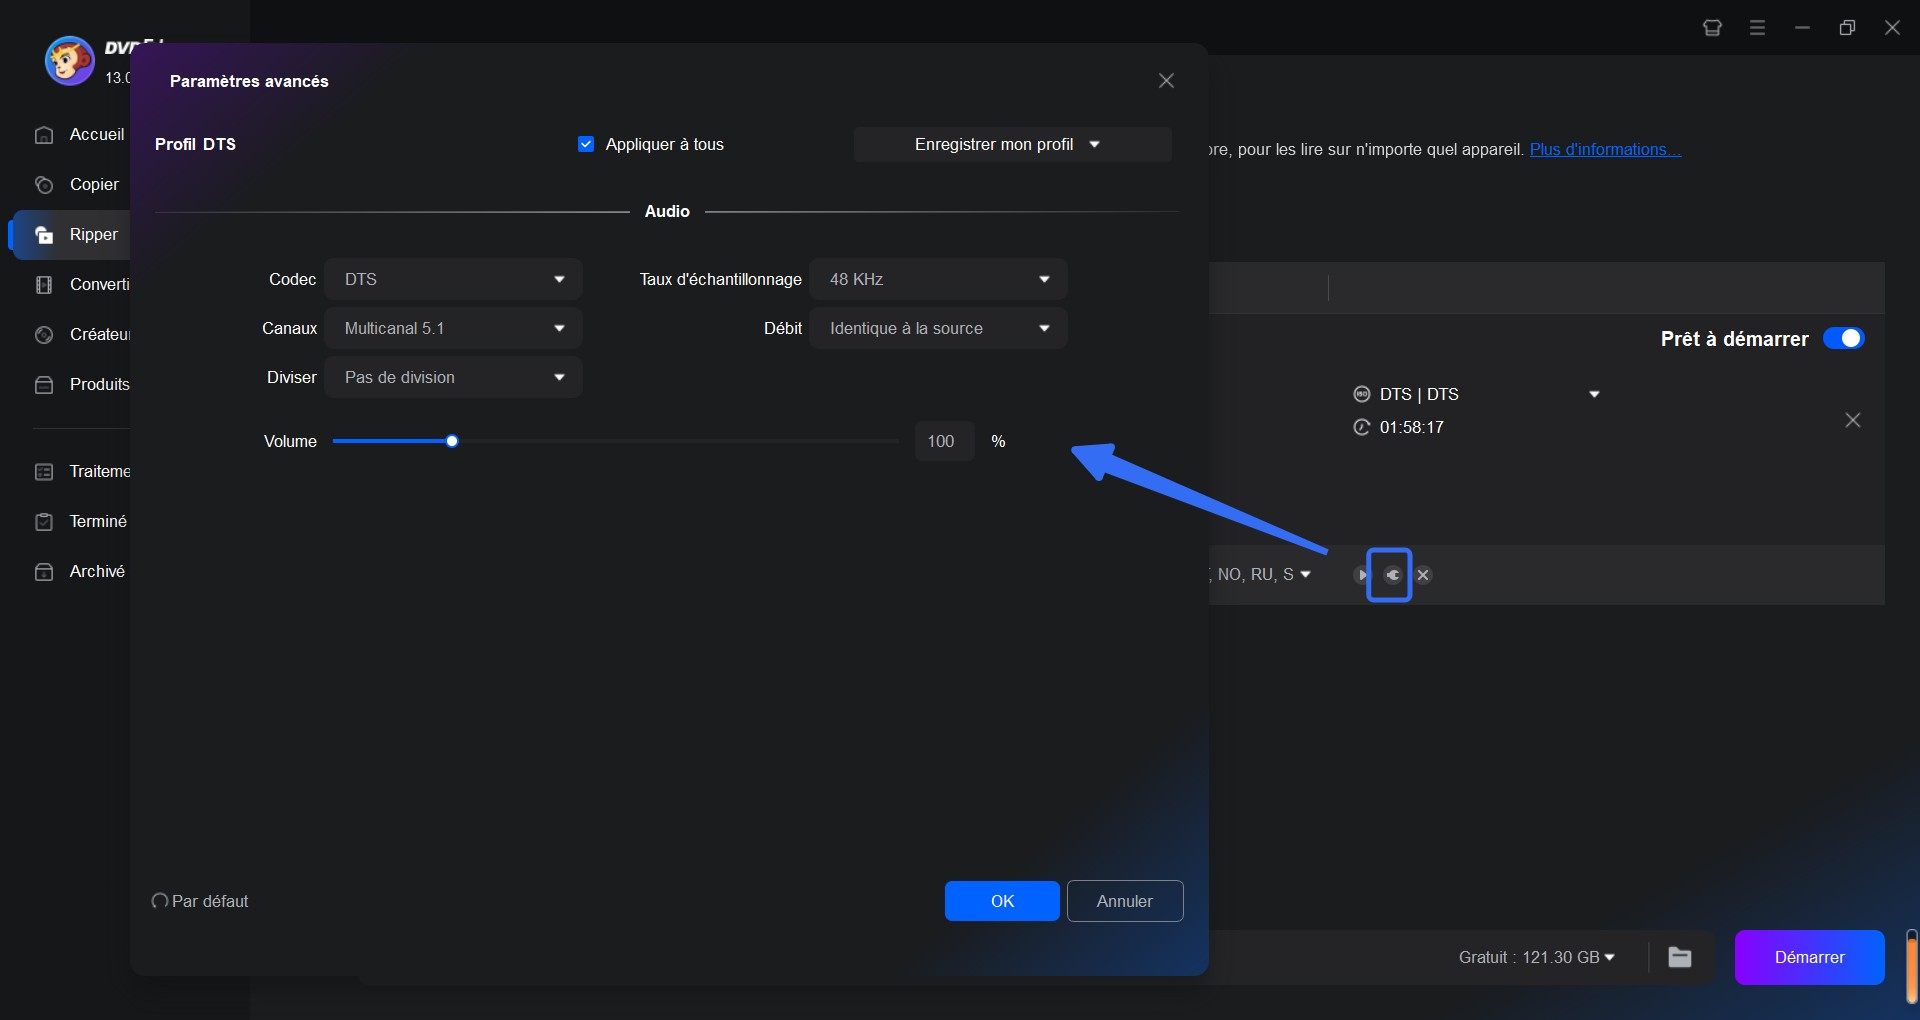Click the Paramètres avancés title text
Screen dimensions: 1920x1020
coord(249,81)
